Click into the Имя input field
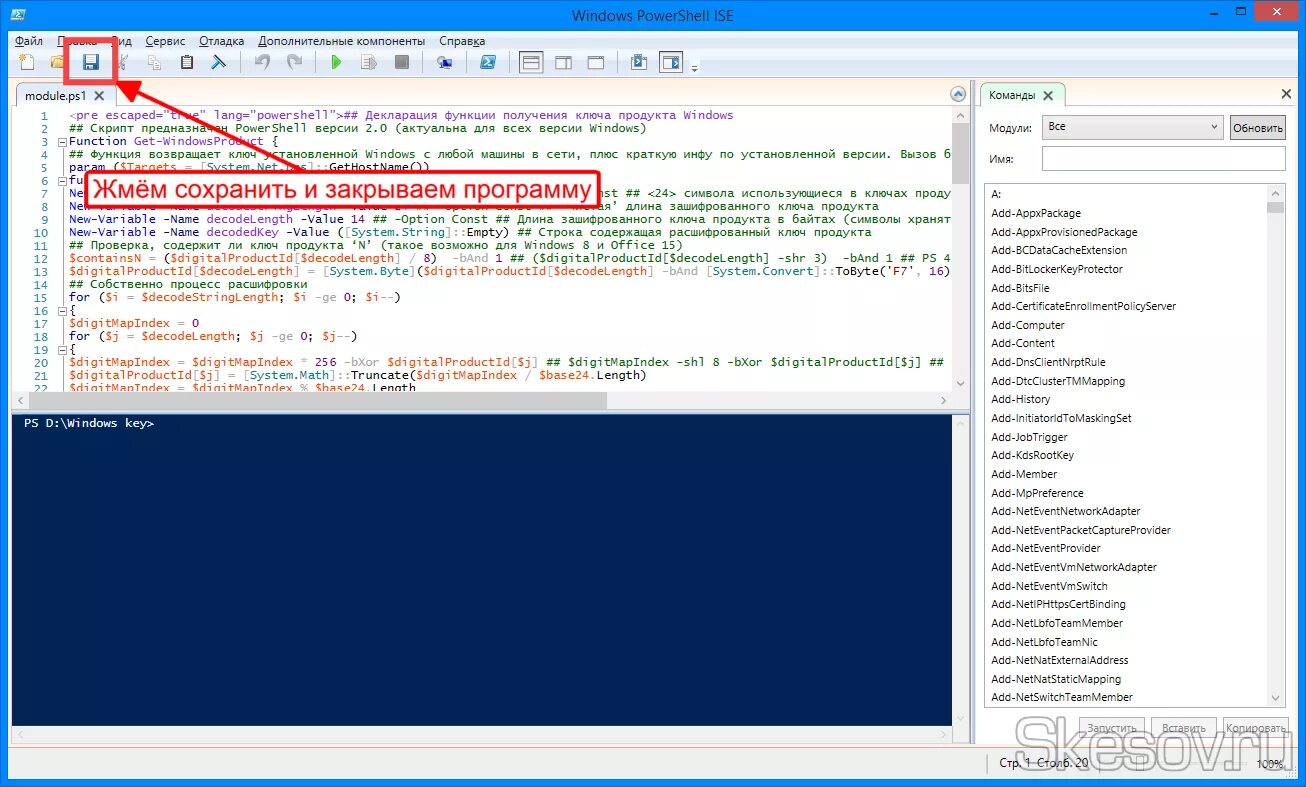 pos(1164,159)
